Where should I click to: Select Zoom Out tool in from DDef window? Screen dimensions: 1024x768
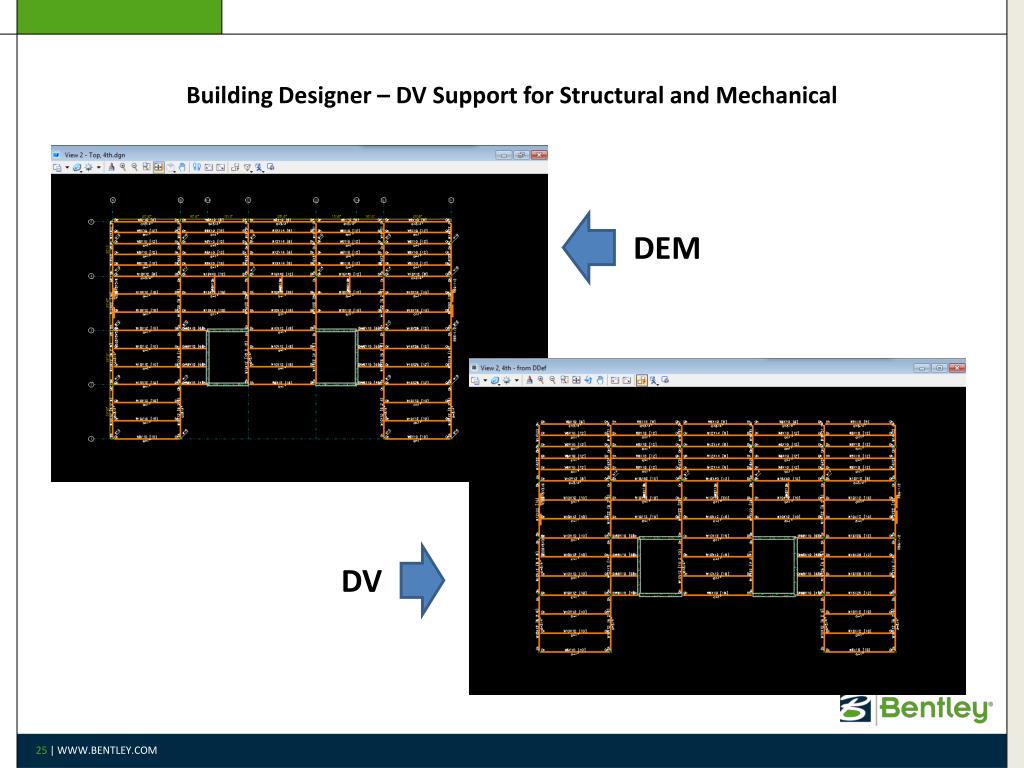click(x=552, y=380)
